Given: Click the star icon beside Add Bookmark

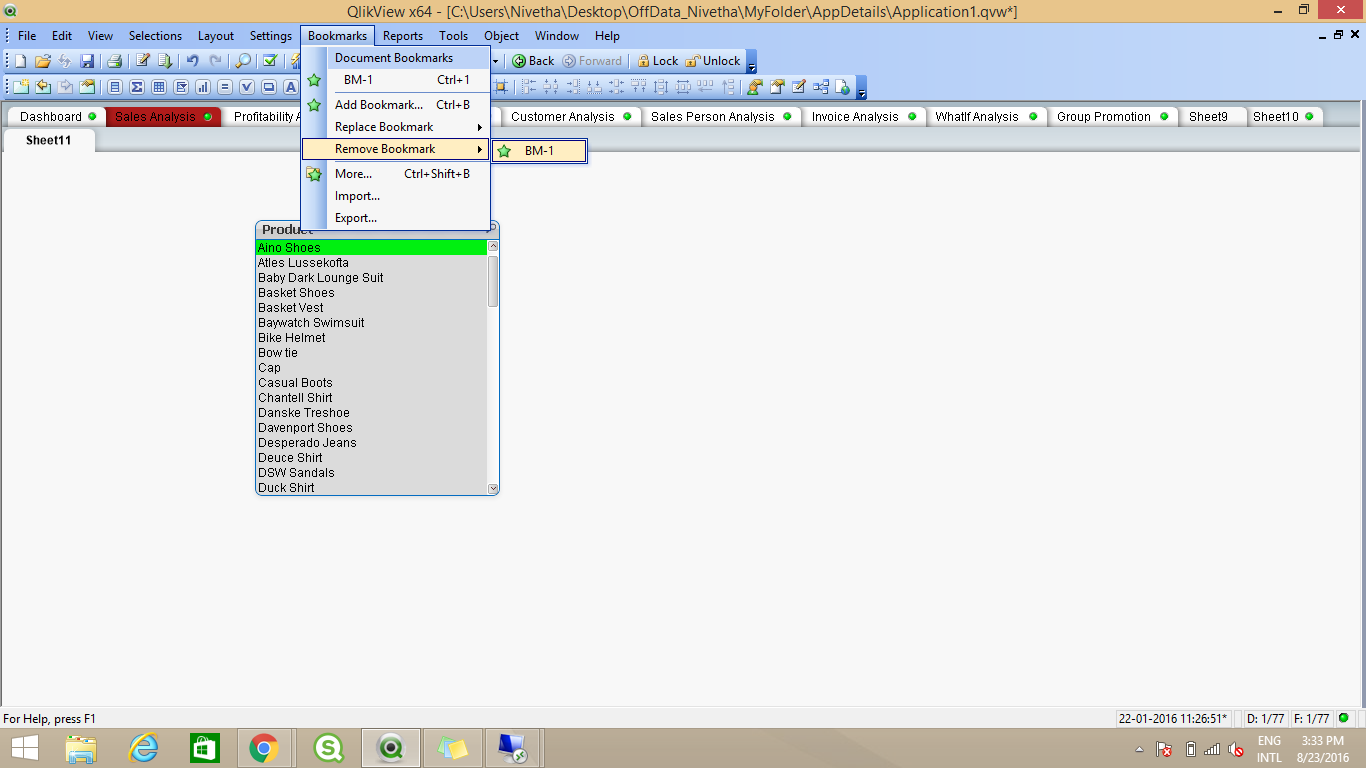Looking at the screenshot, I should pyautogui.click(x=314, y=105).
